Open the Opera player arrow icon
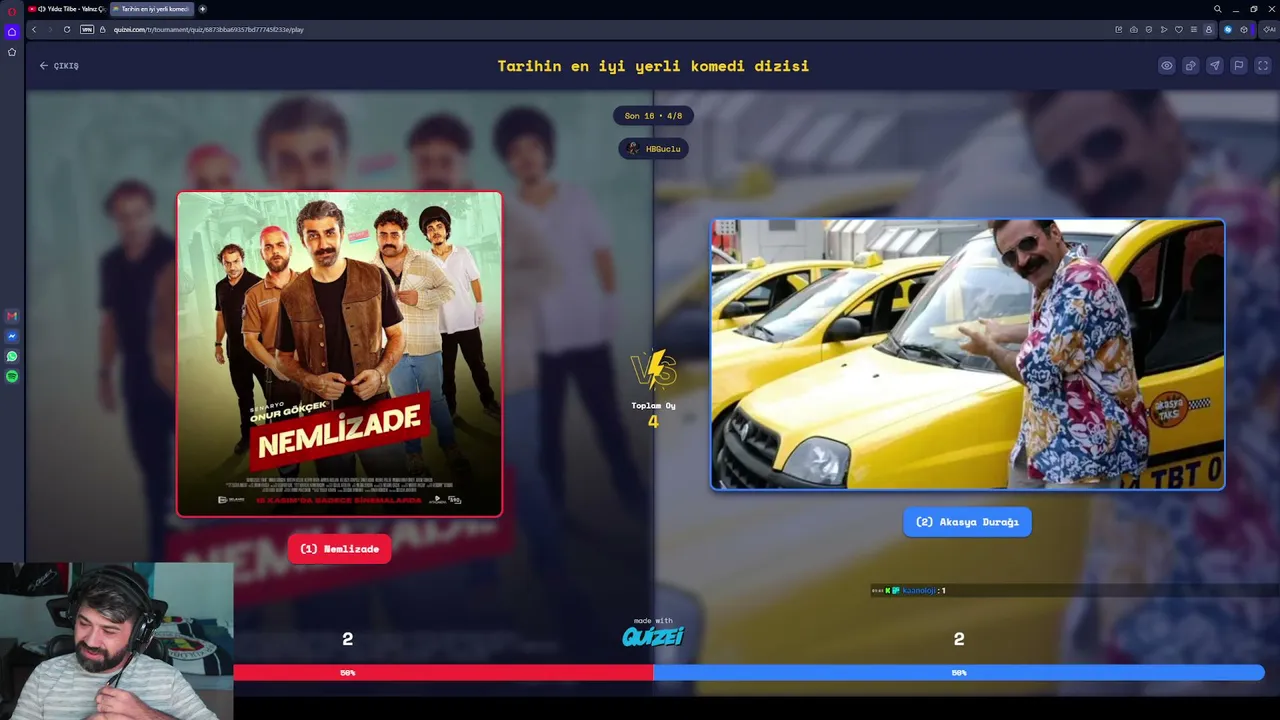 tap(1164, 29)
